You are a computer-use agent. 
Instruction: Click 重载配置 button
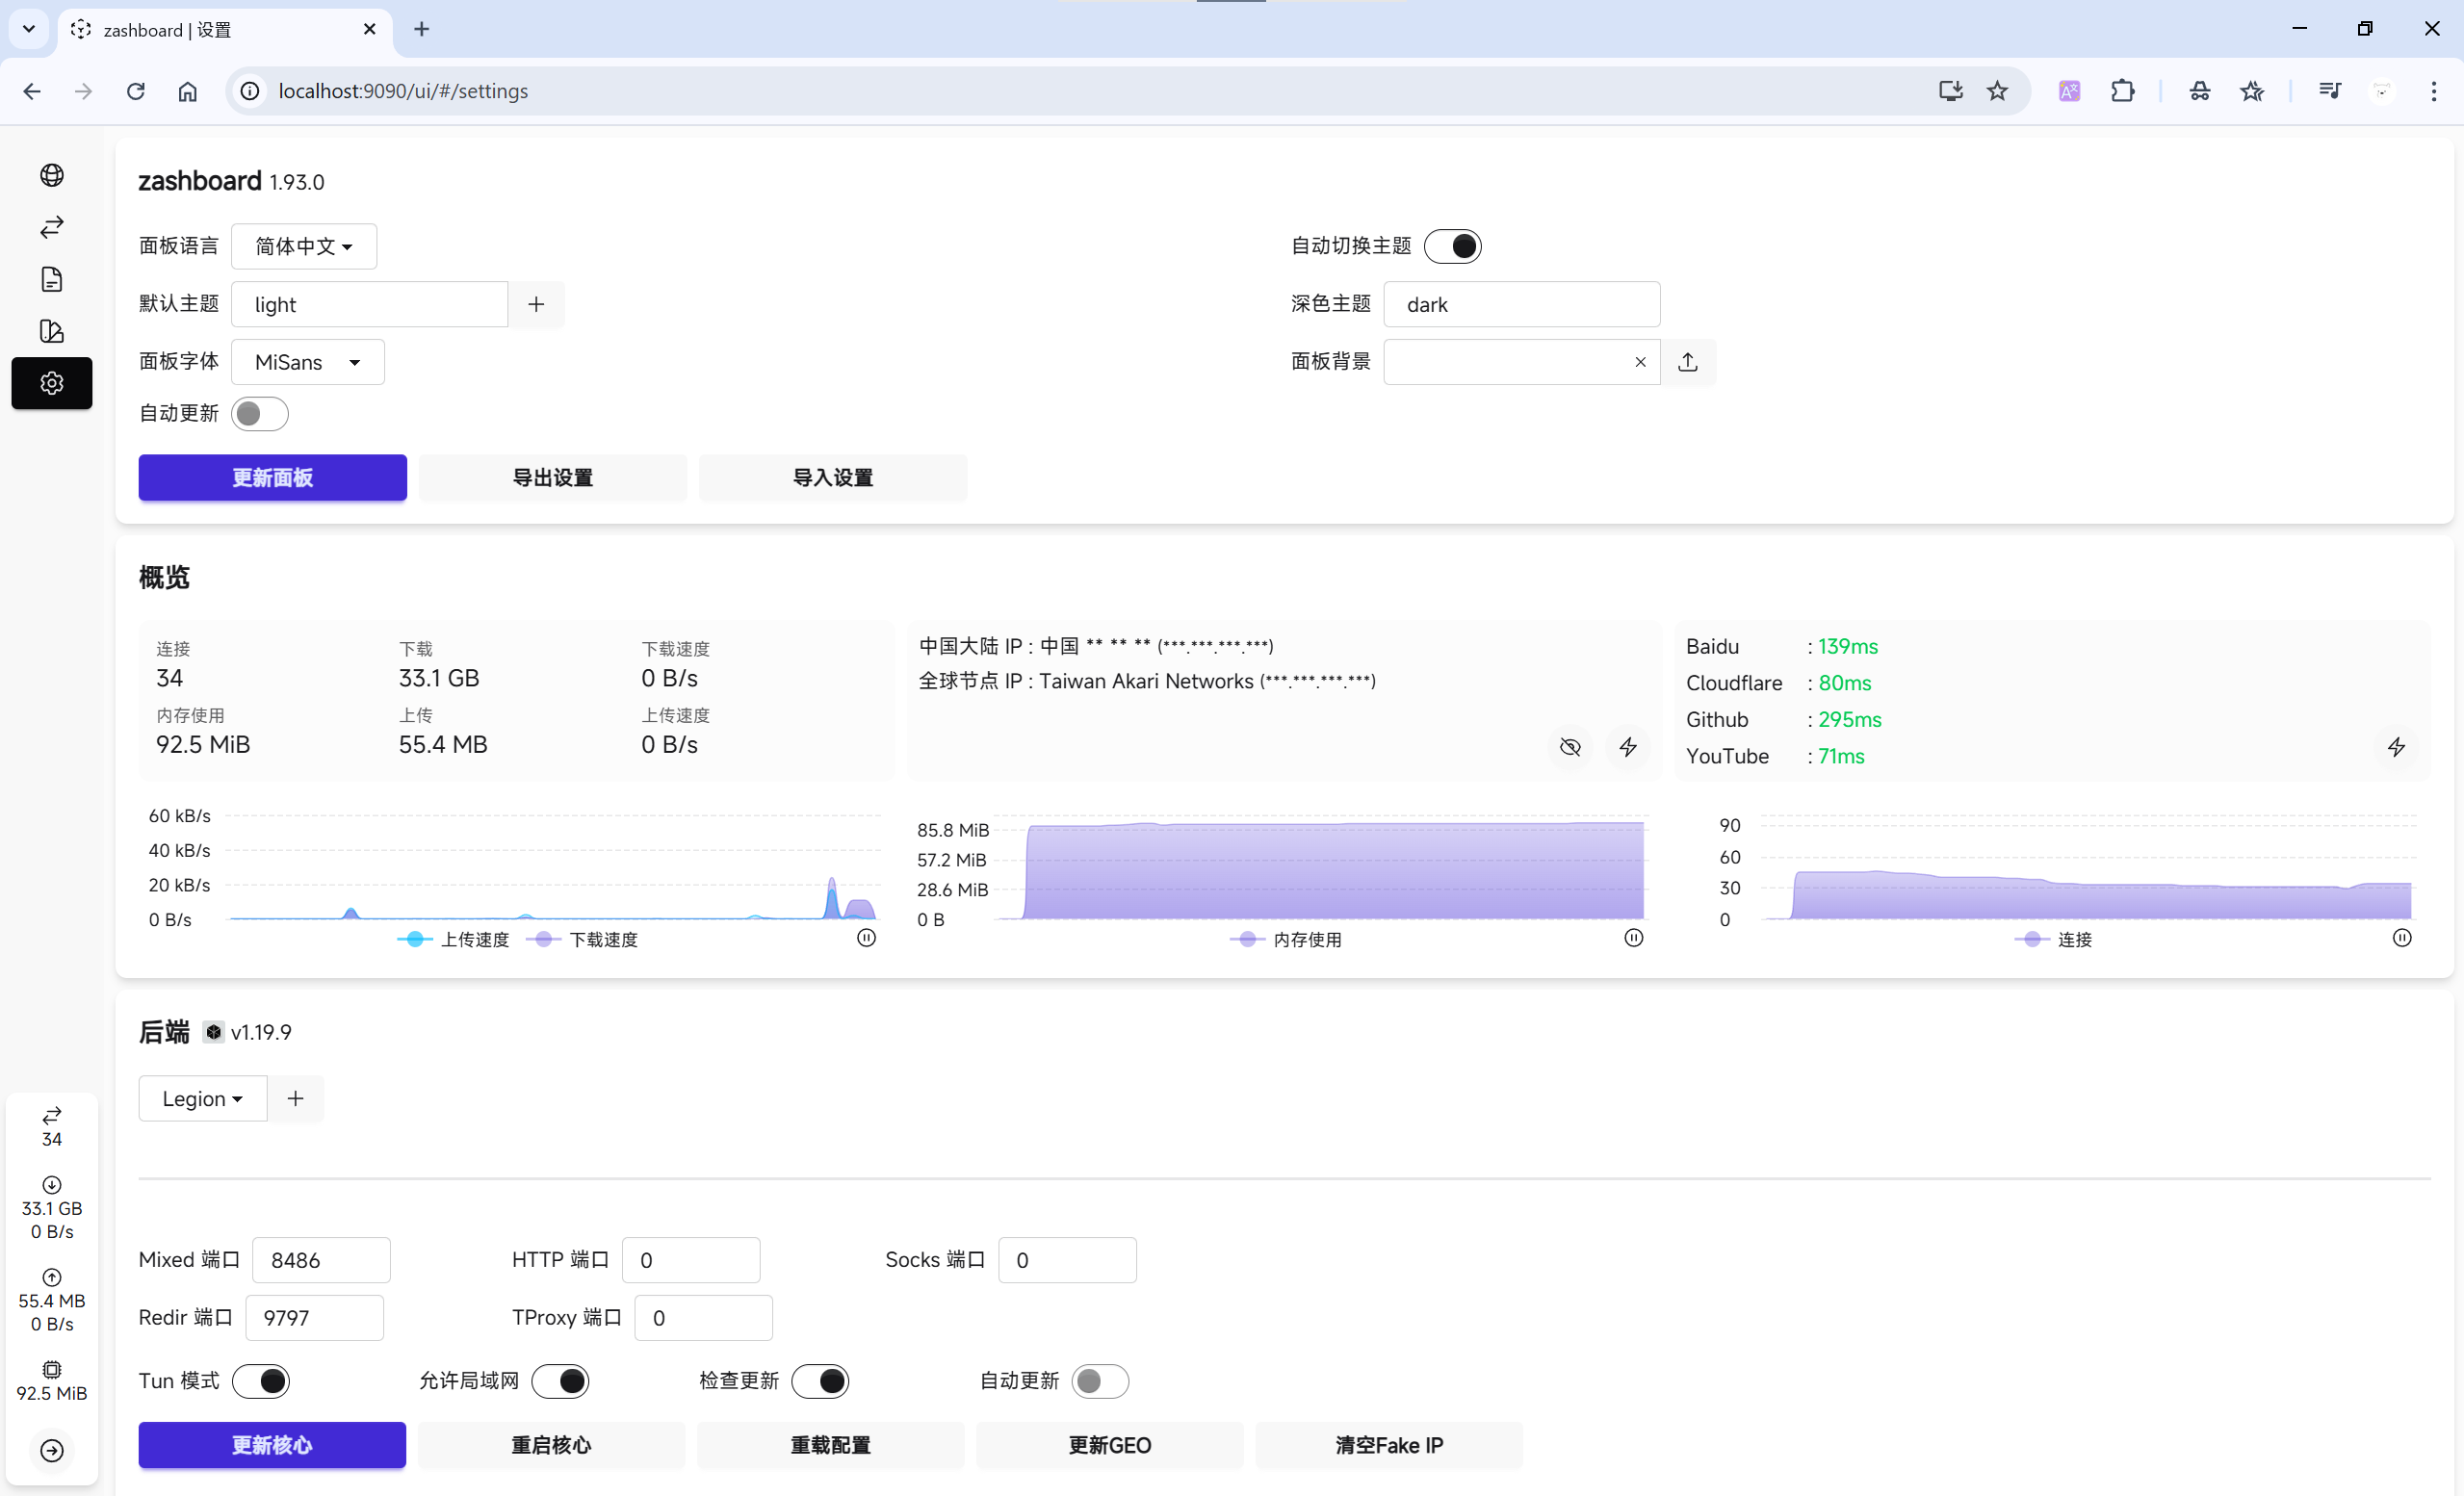[831, 1445]
